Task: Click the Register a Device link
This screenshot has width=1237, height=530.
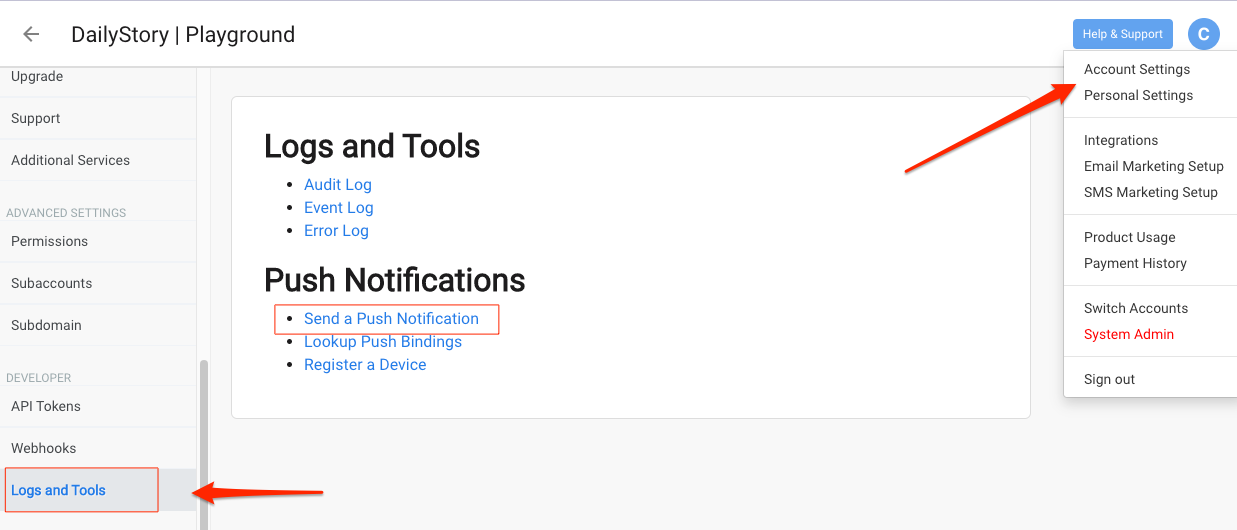Action: click(365, 365)
